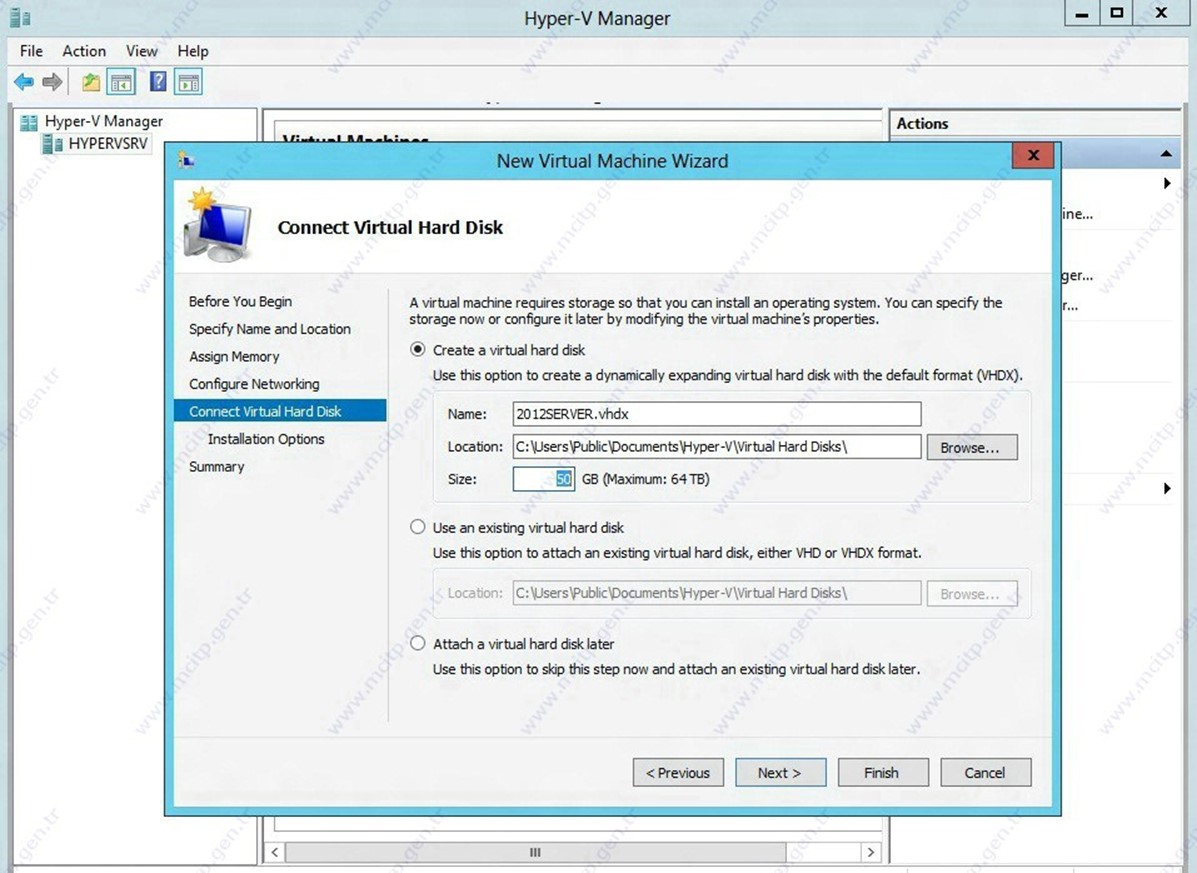Click the virtual disk Name field
1197x873 pixels.
(x=717, y=414)
